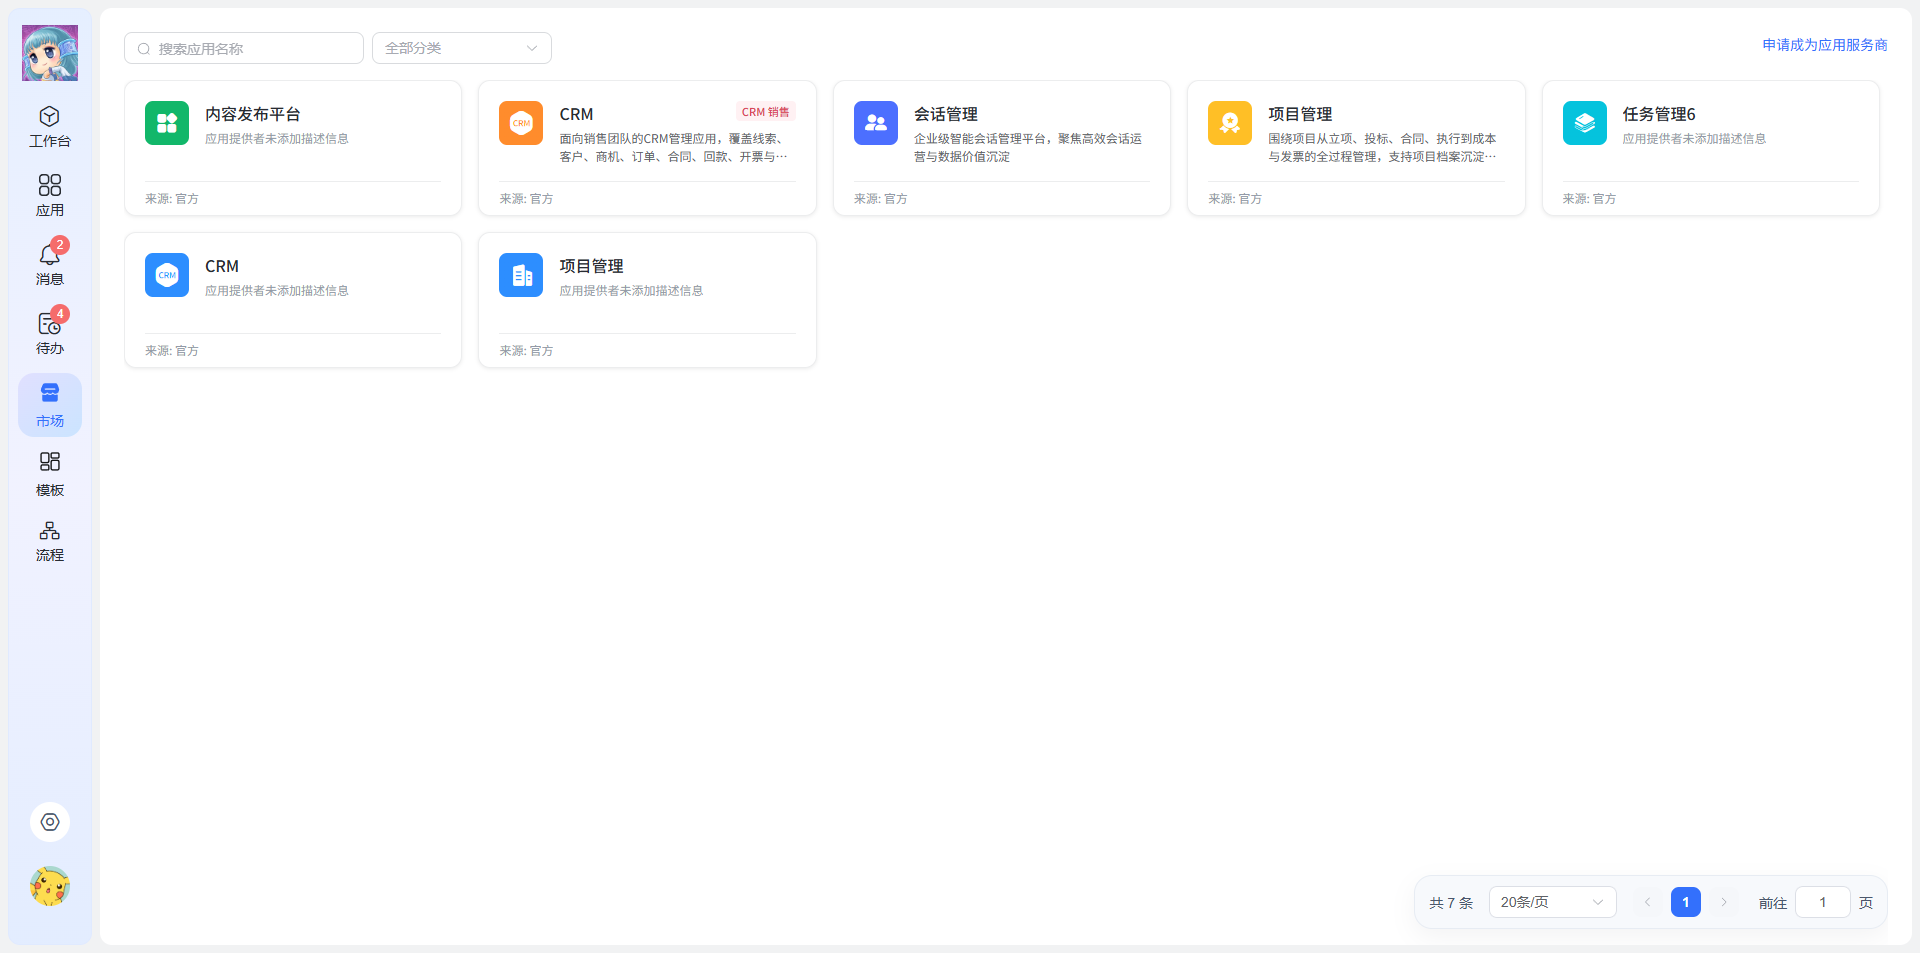This screenshot has height=953, width=1920.
Task: Go to the previous page arrow in the pagination
Action: (1647, 902)
